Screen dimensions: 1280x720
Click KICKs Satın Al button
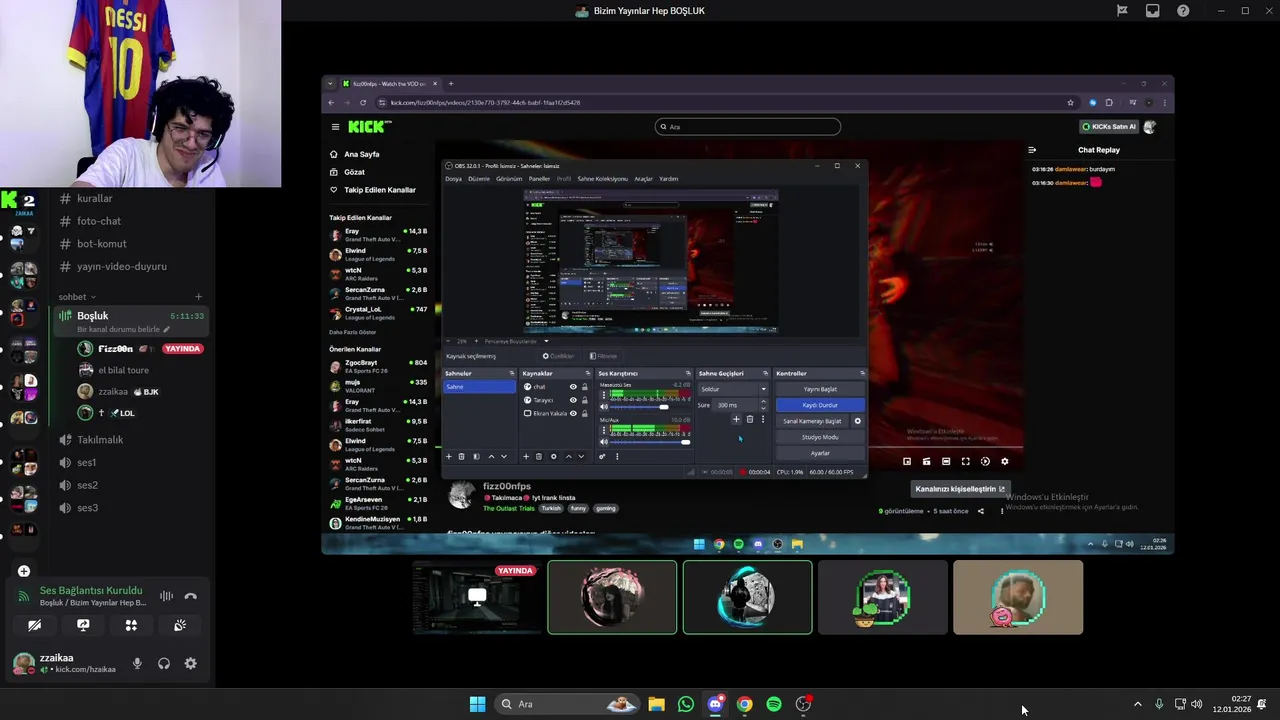coord(1109,127)
